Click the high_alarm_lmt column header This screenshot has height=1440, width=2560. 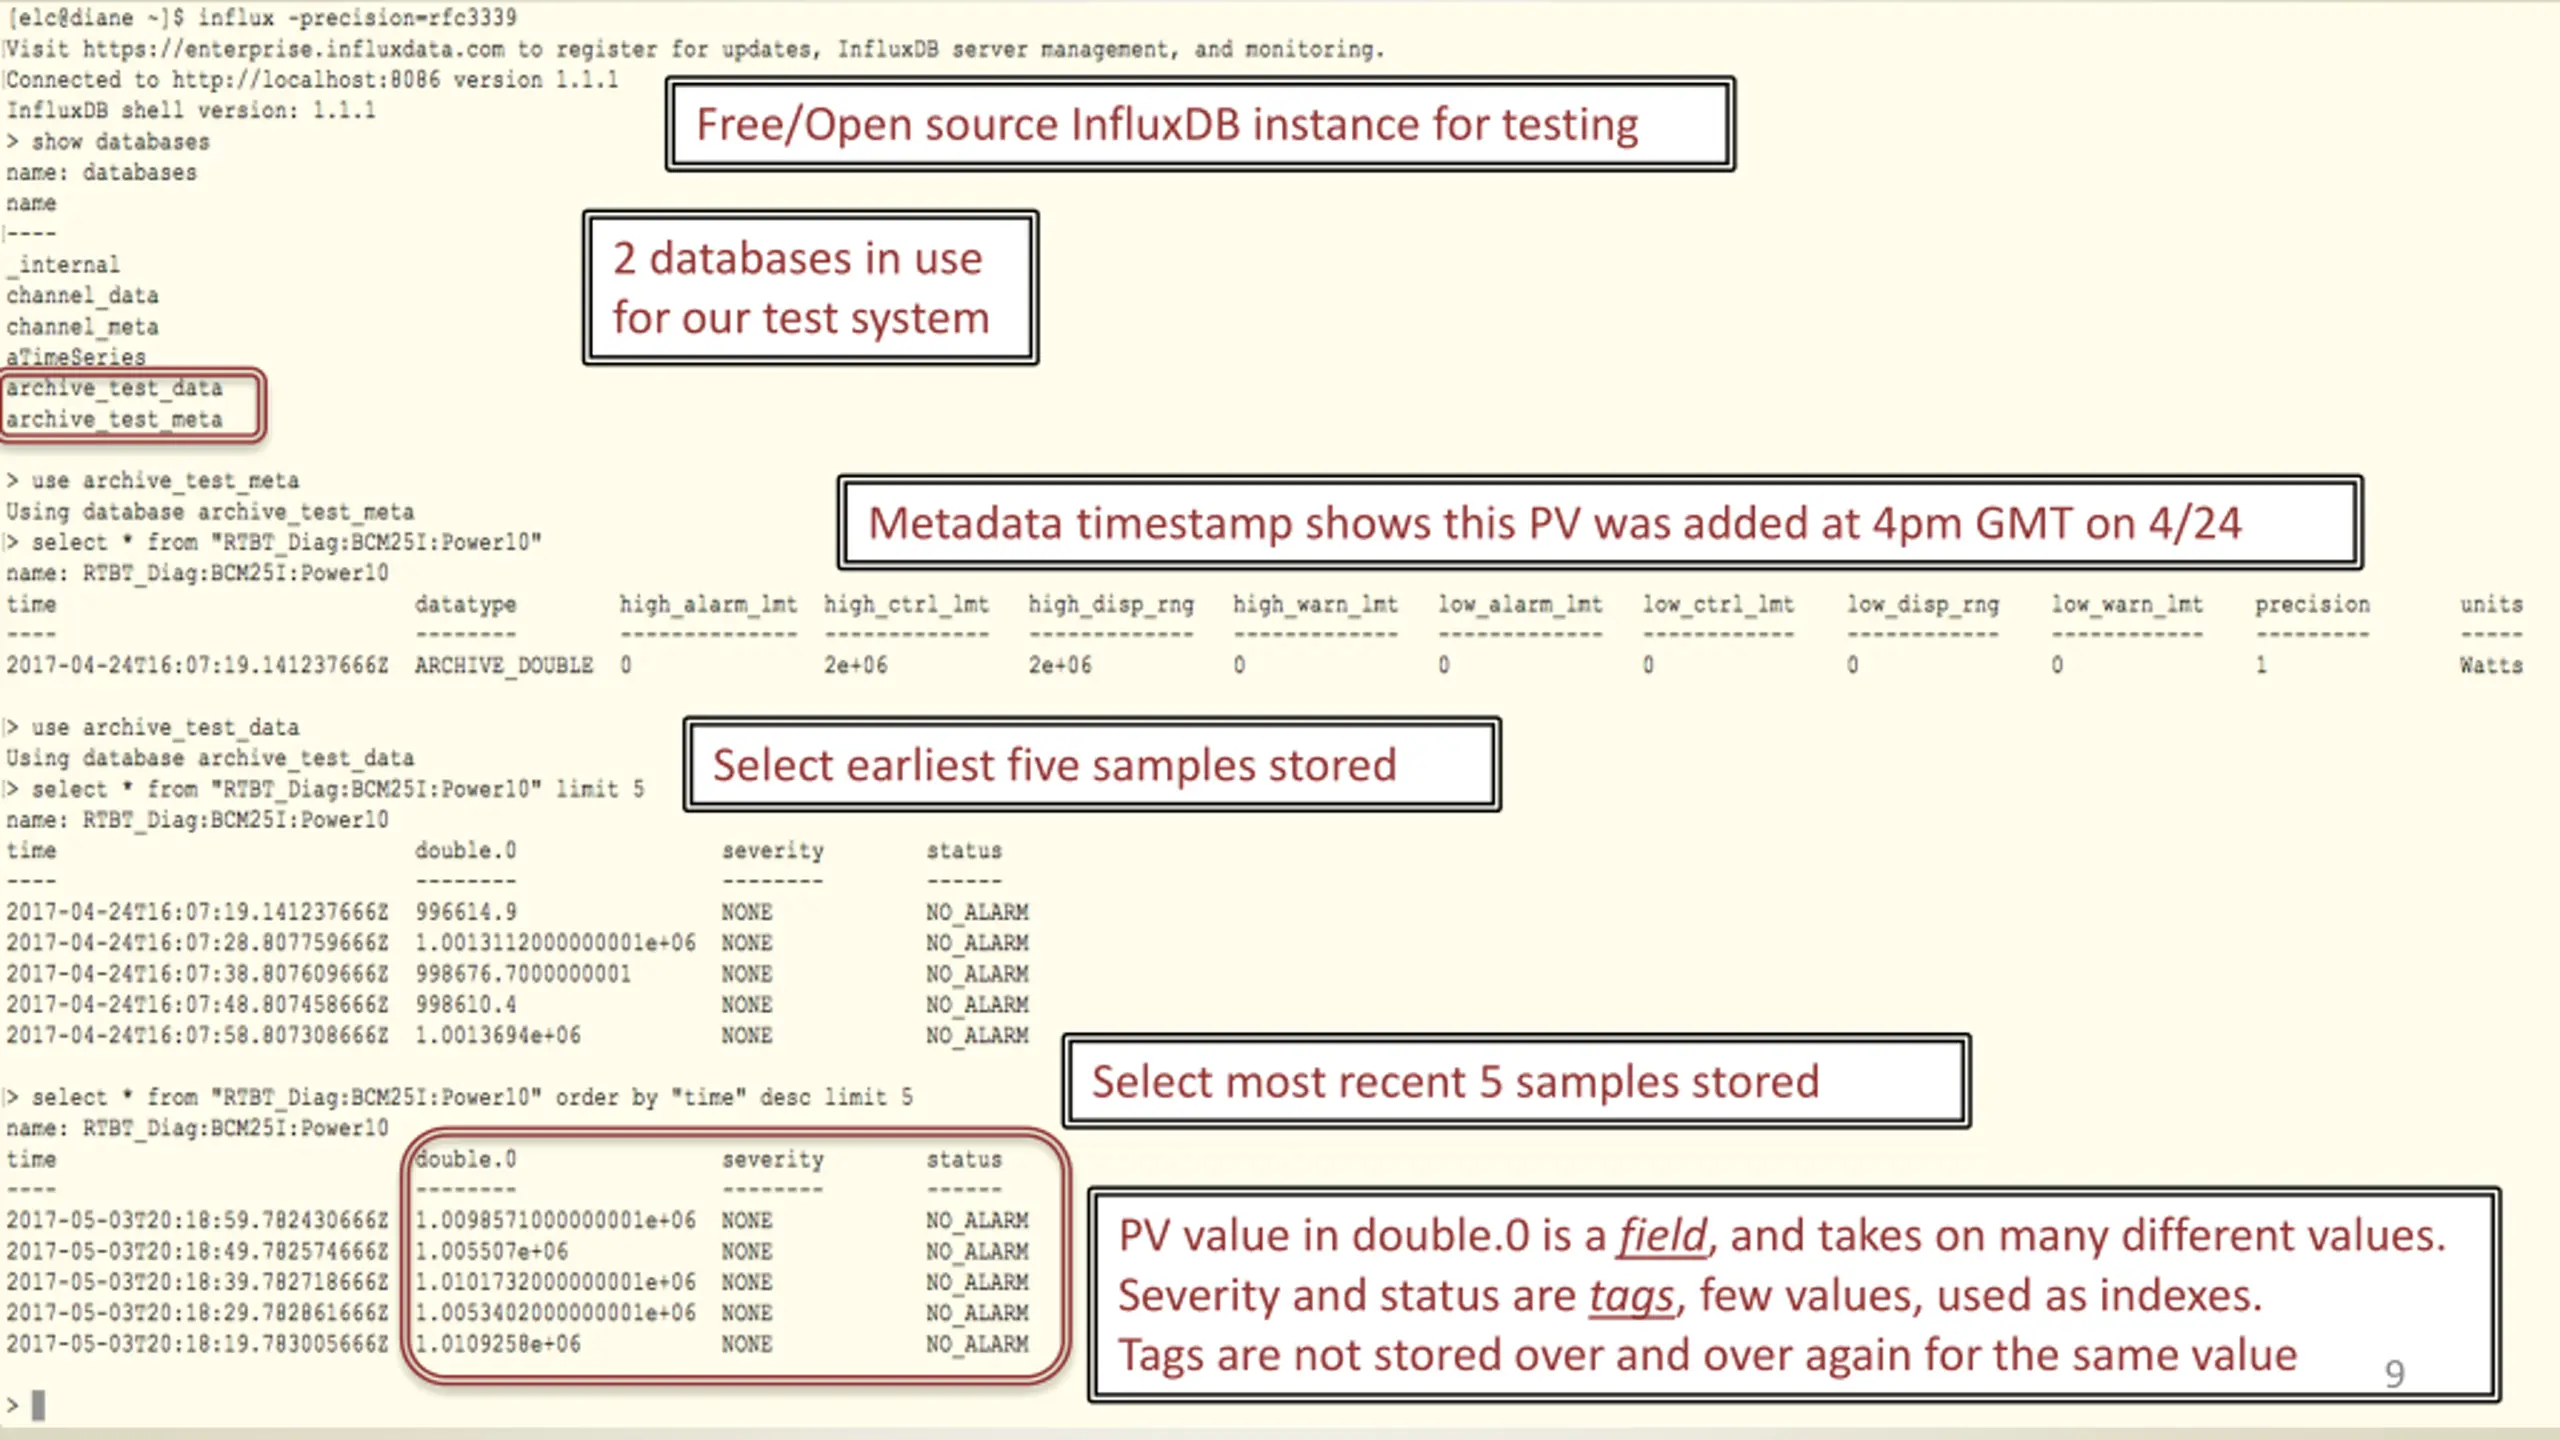click(x=708, y=604)
